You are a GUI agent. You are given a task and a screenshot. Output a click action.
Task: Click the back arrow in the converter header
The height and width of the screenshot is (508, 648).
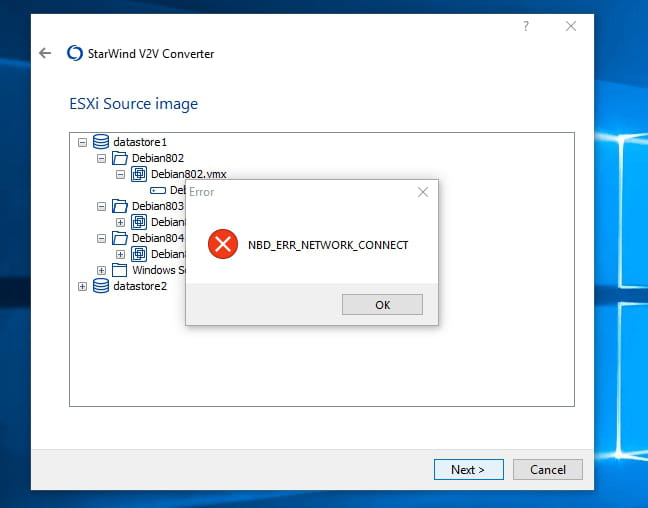(45, 53)
